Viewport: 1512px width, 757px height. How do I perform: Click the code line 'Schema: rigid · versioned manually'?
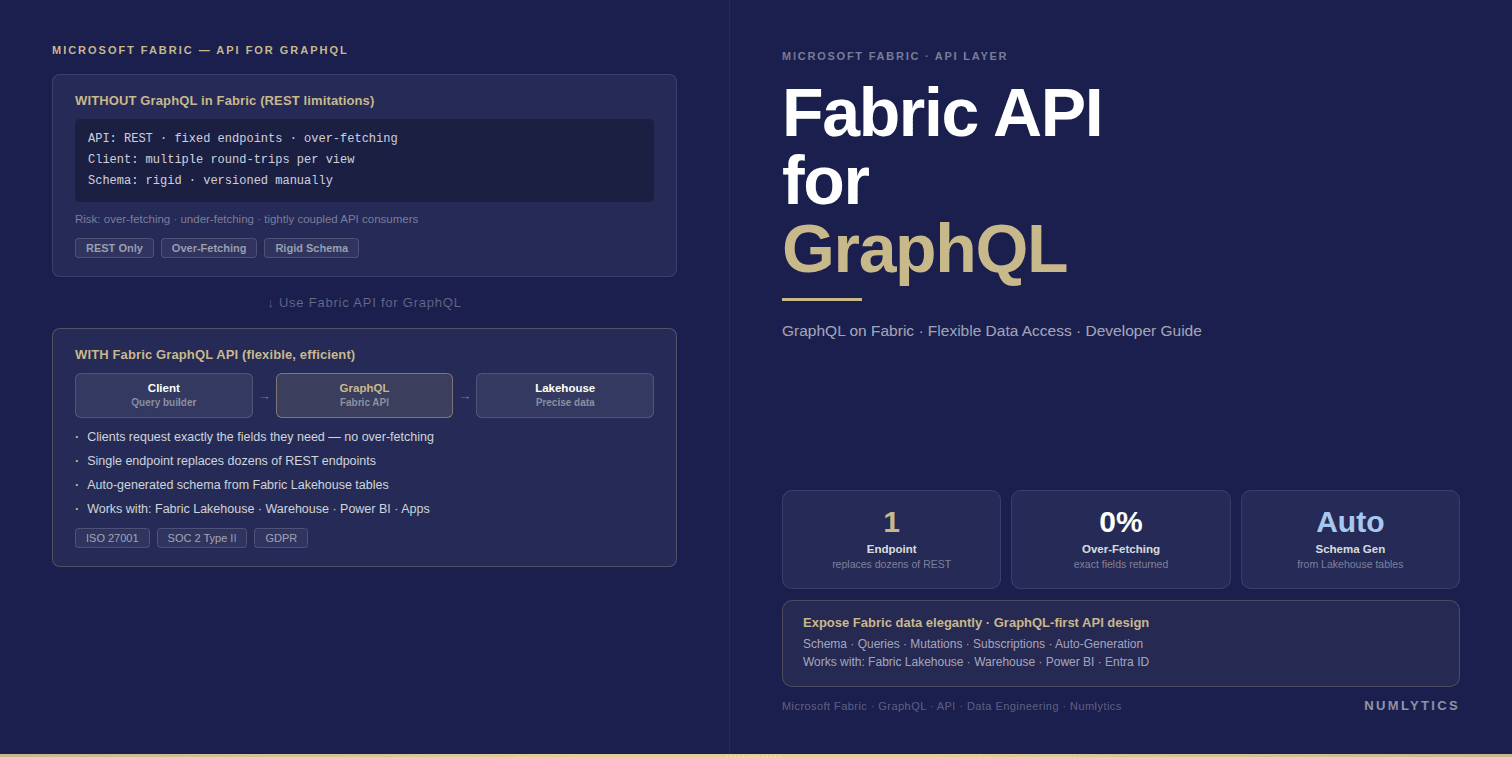click(210, 180)
